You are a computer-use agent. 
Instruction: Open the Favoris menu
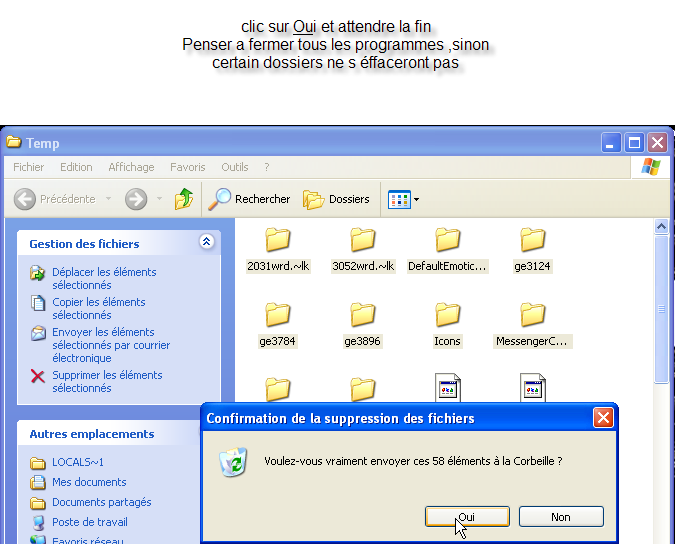coord(187,167)
